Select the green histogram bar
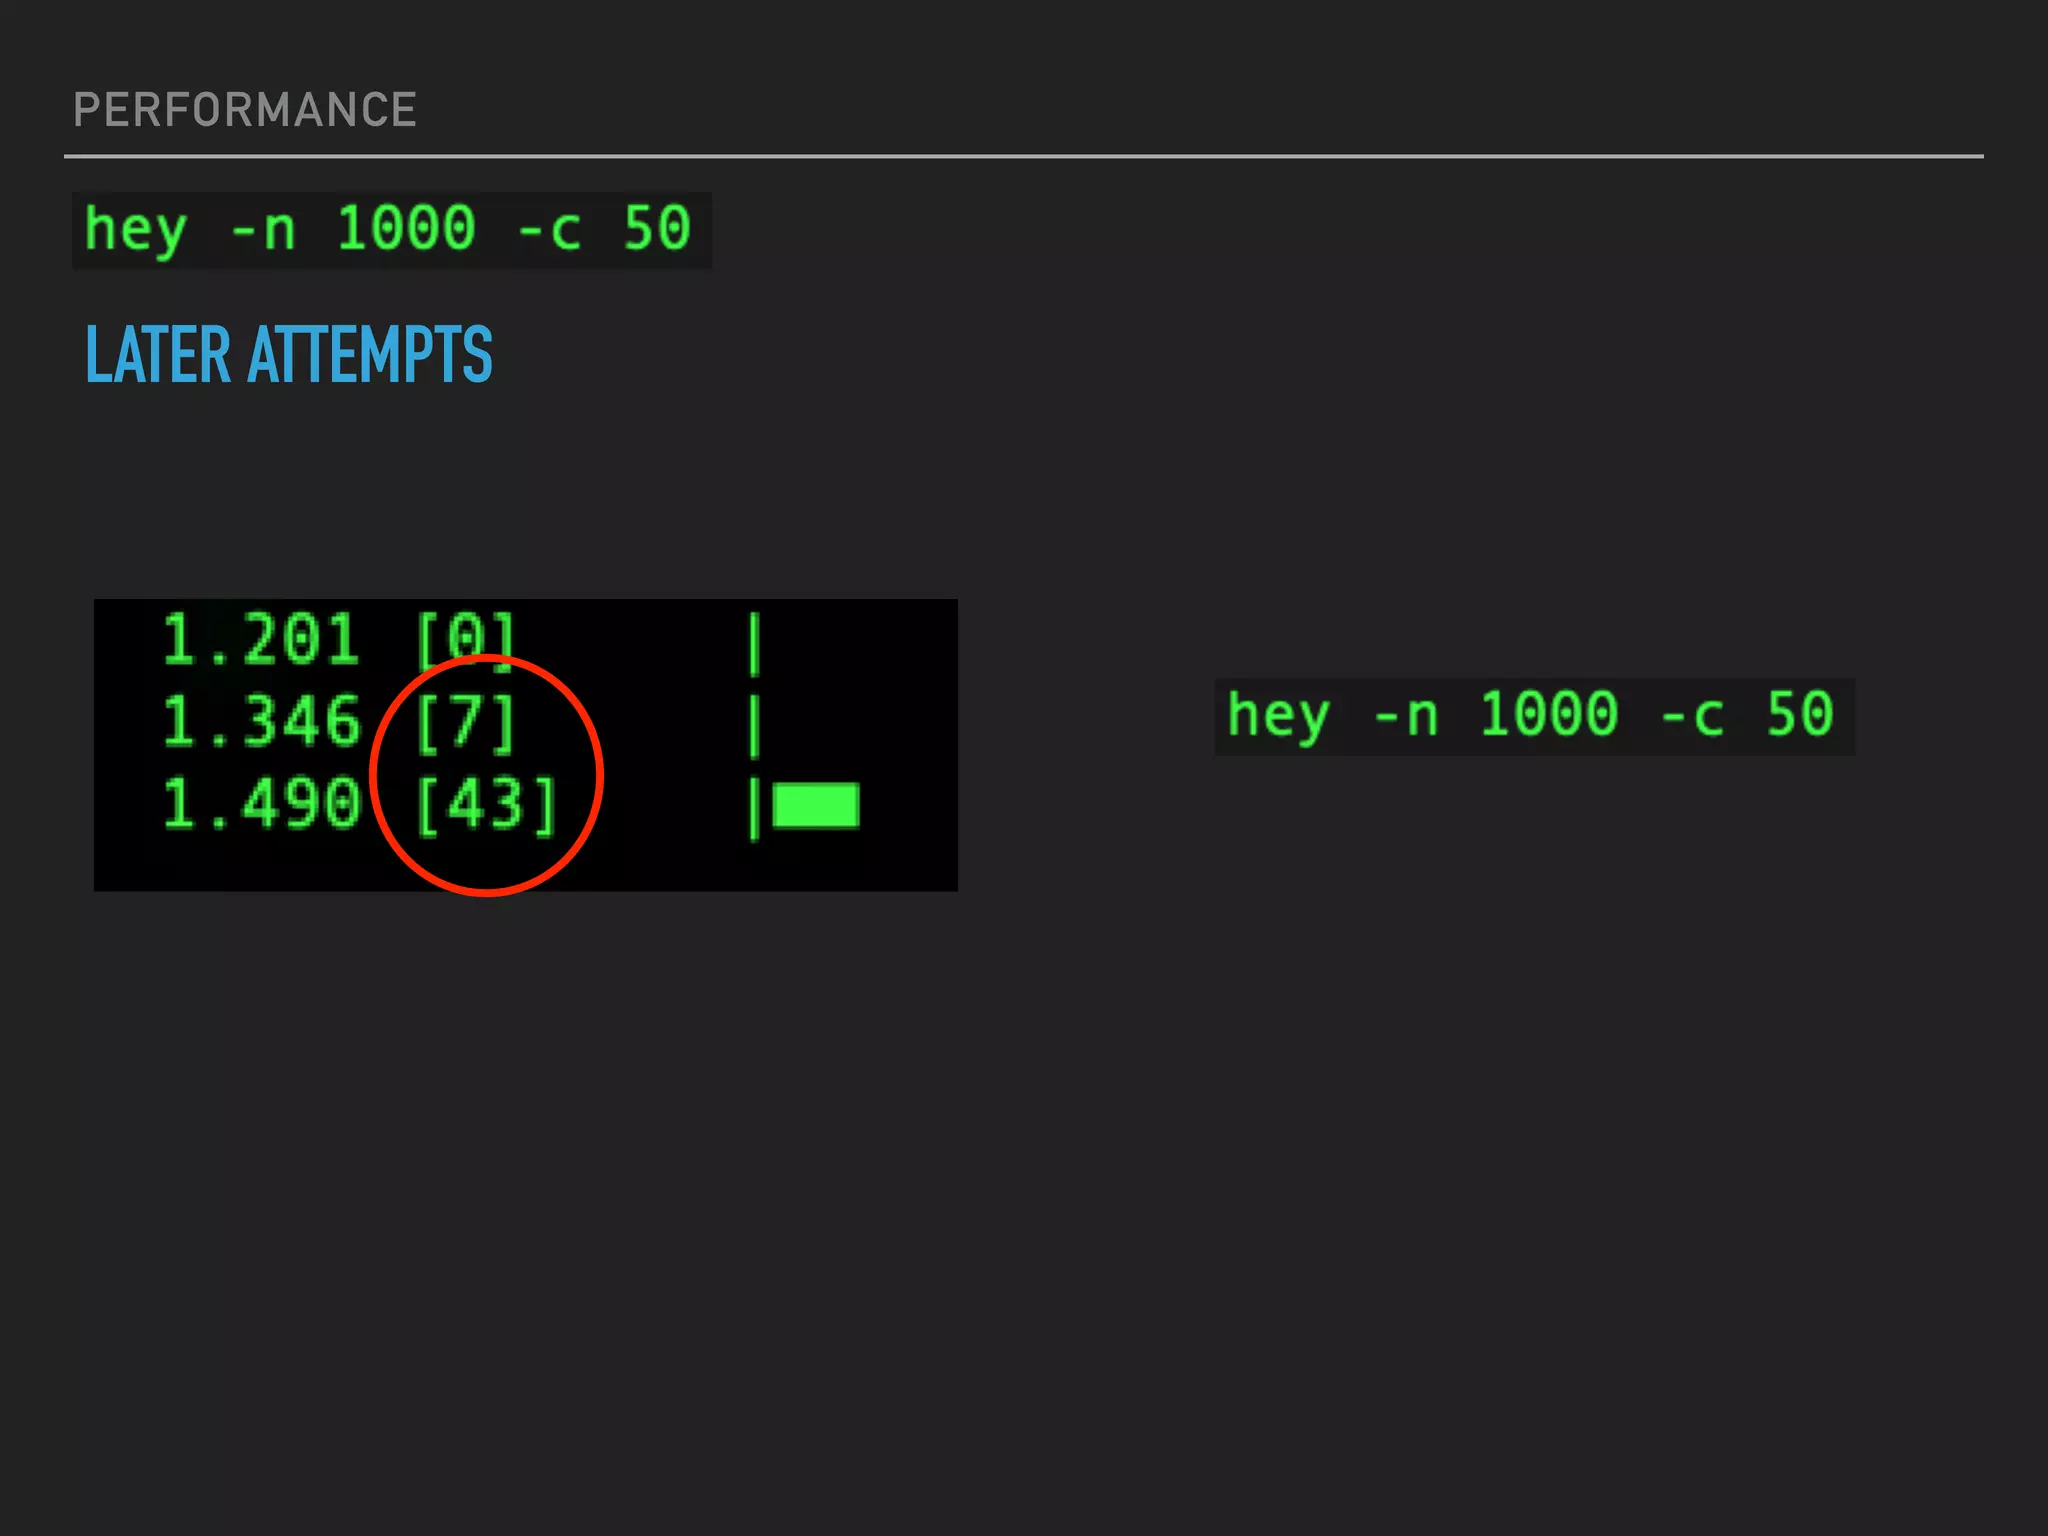This screenshot has height=1536, width=2048. 815,806
